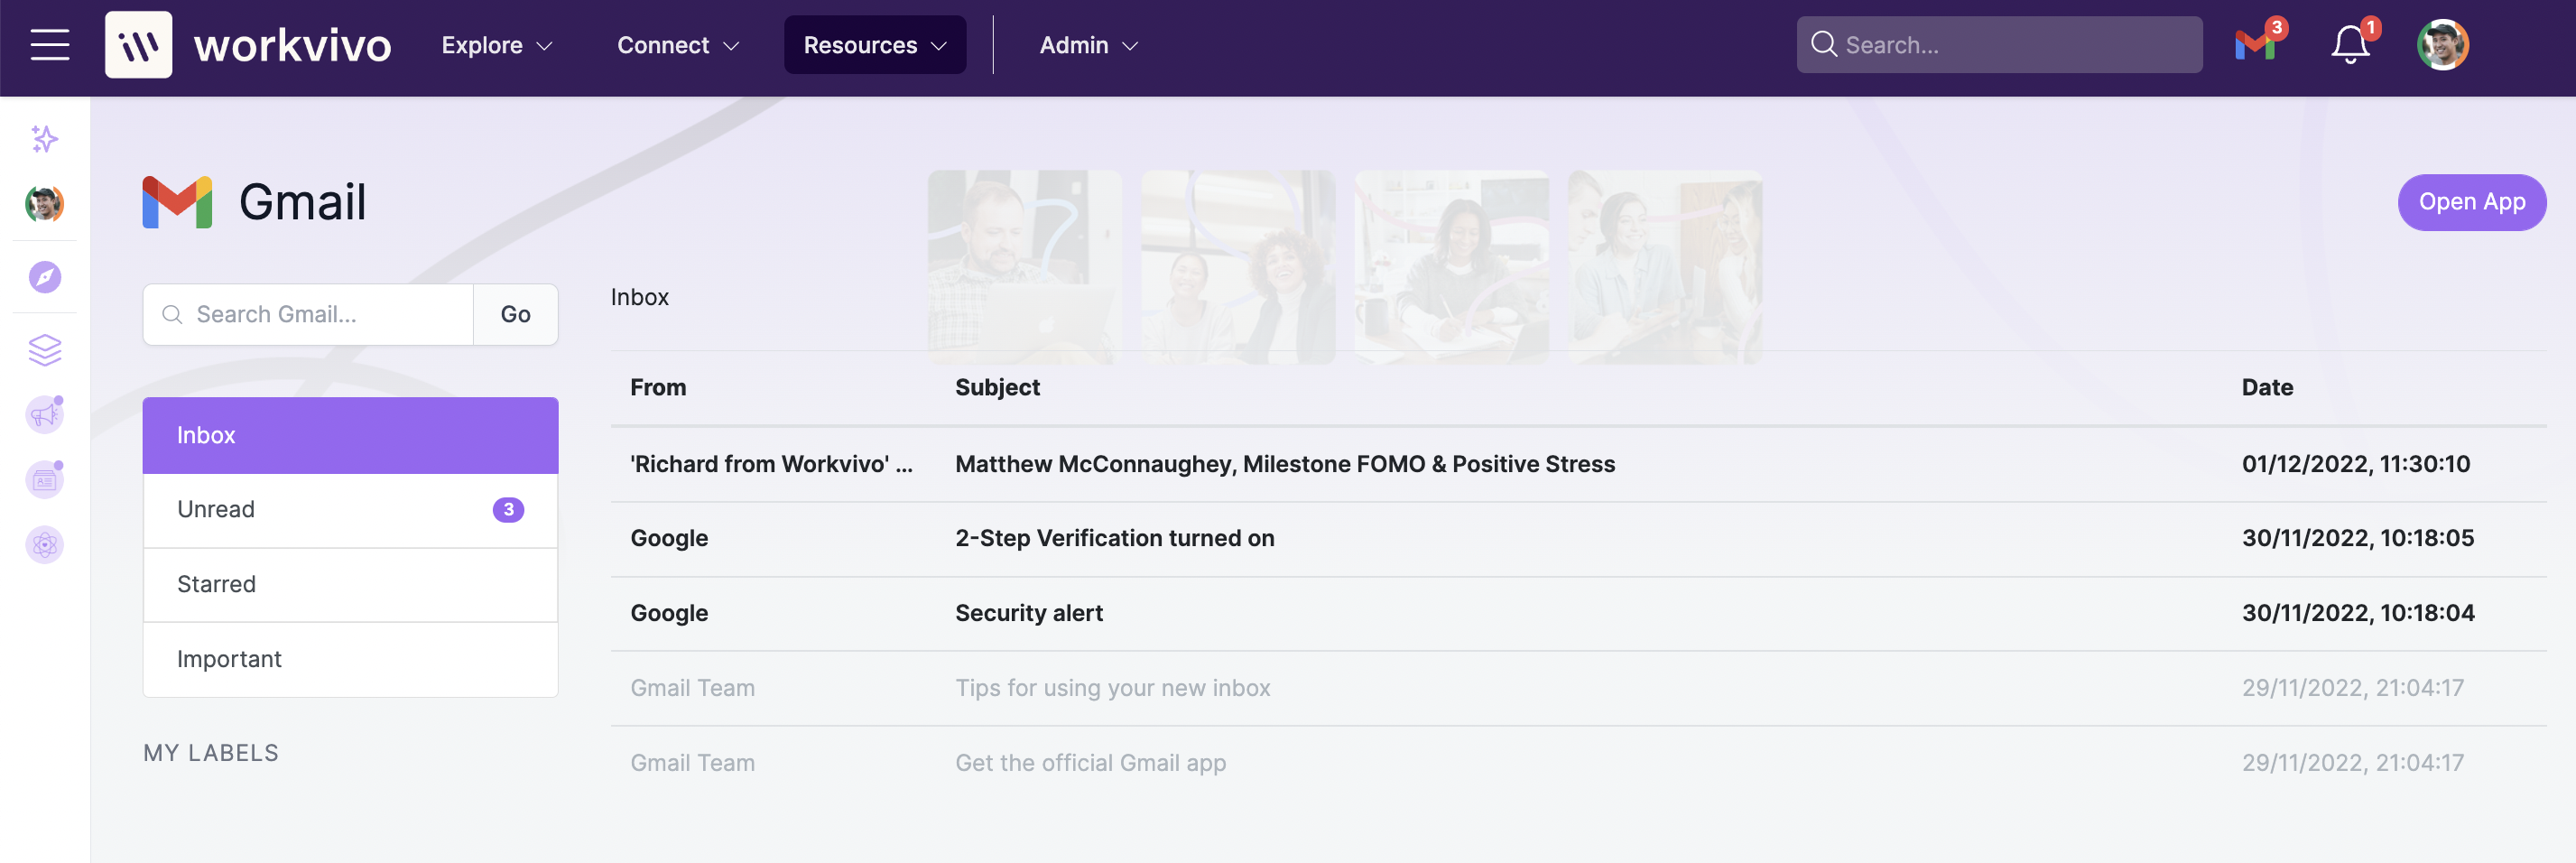Screen dimensions: 2576x863
Task: Click the Subject column header
Action: 997,388
